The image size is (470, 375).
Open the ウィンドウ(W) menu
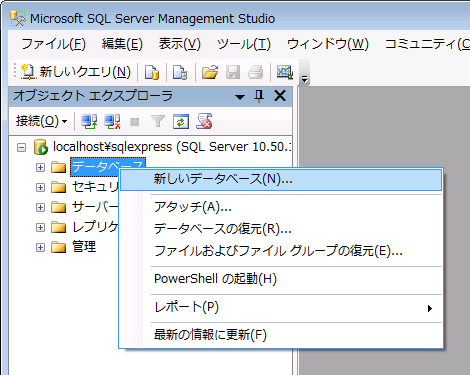(x=328, y=44)
